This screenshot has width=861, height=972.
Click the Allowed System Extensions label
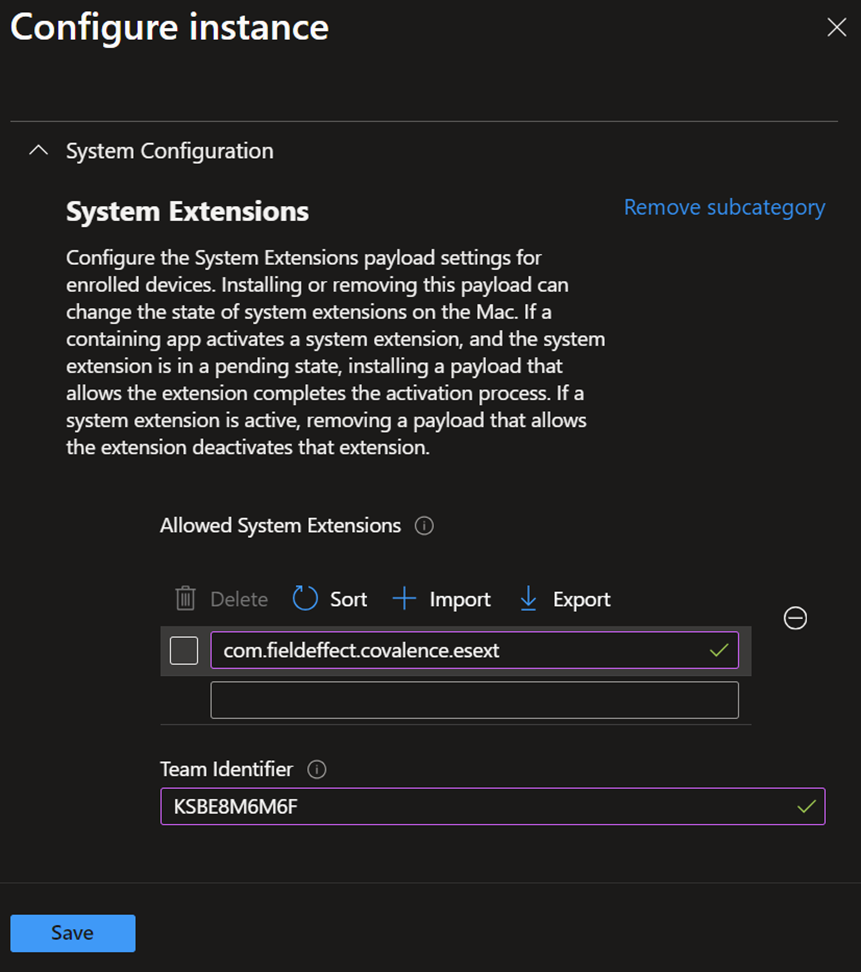280,526
